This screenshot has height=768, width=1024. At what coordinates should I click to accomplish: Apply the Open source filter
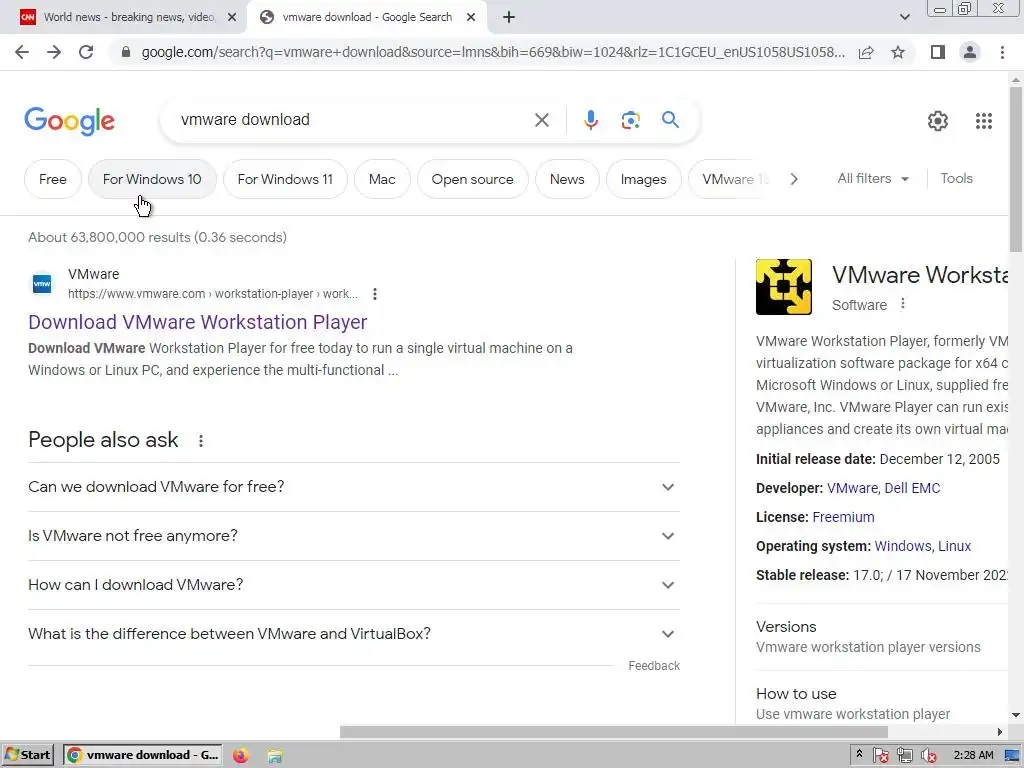[x=472, y=179]
